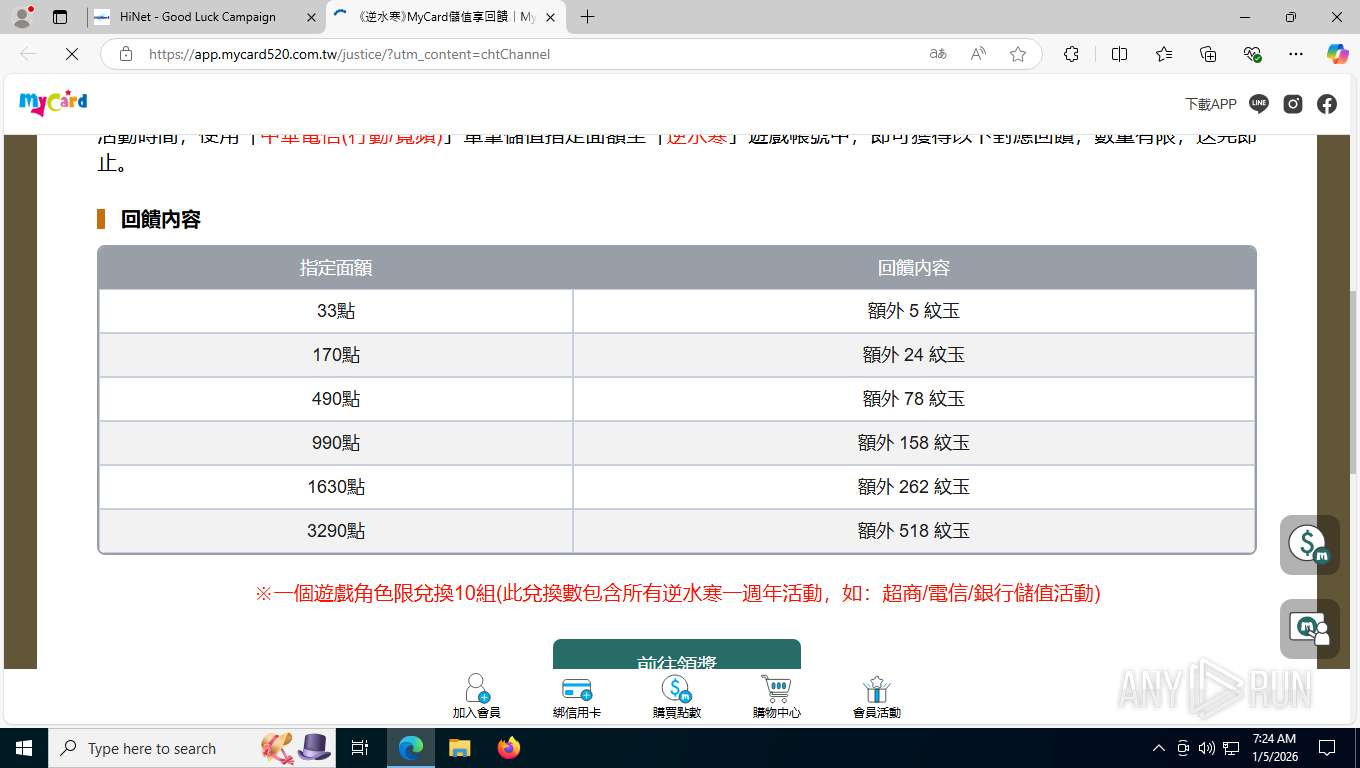Open browser essentials heart icon
Screen dimensions: 1360x768
coord(1252,54)
